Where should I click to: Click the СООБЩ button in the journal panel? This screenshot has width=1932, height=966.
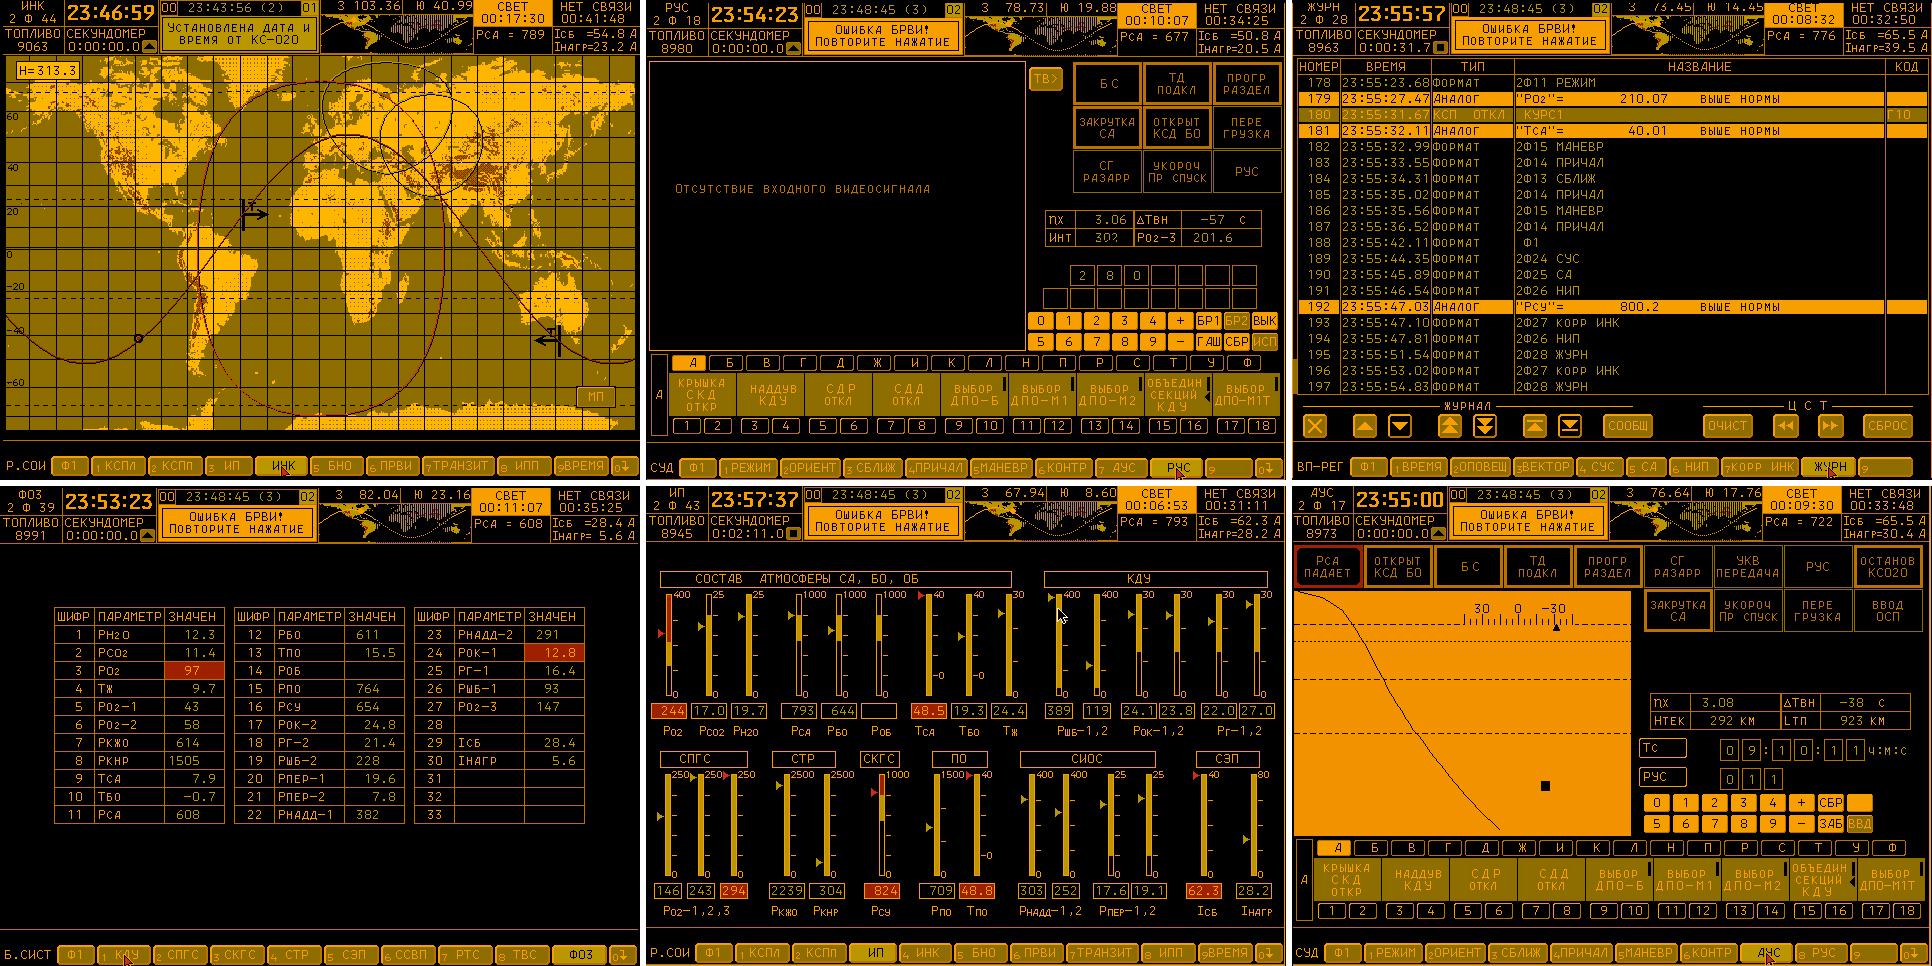1628,426
